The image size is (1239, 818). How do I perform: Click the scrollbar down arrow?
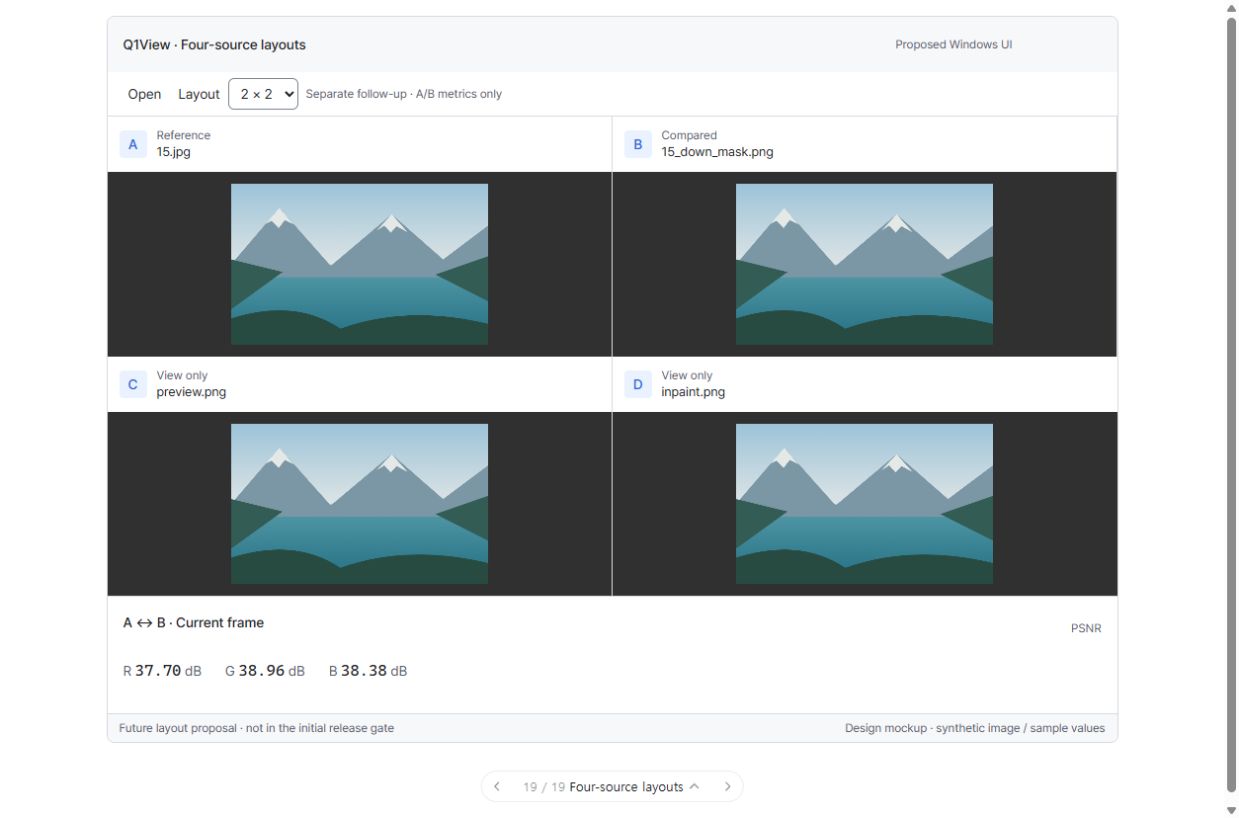click(x=1231, y=810)
